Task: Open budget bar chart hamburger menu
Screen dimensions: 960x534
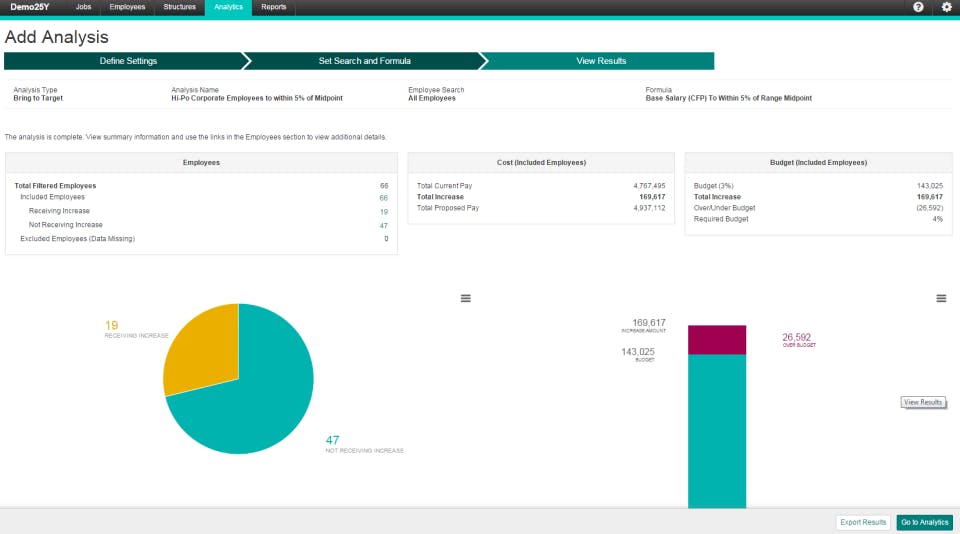Action: pos(941,298)
